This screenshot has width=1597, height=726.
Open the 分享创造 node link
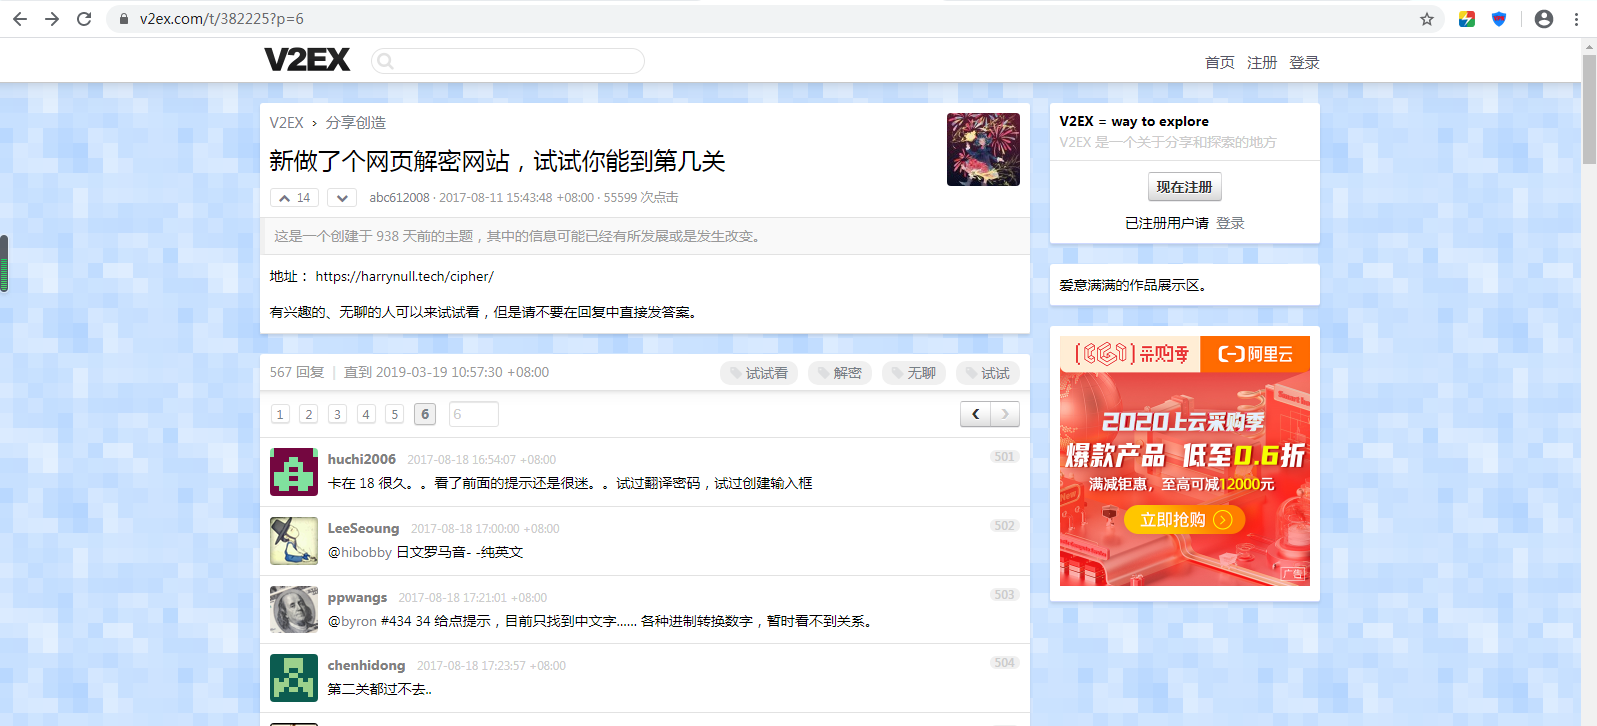355,122
